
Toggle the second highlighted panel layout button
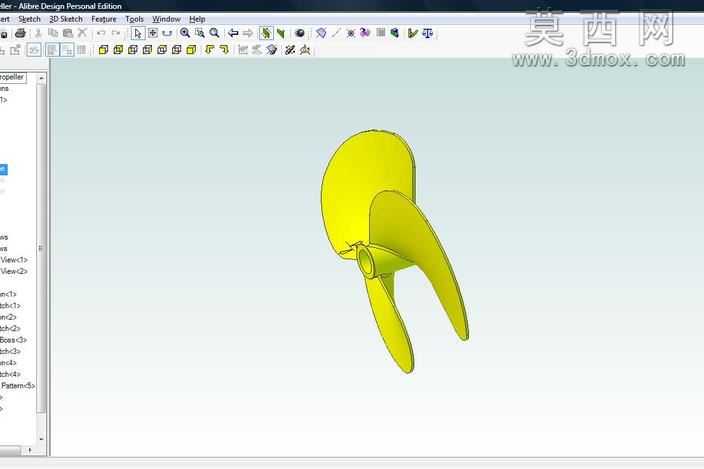tap(66, 50)
